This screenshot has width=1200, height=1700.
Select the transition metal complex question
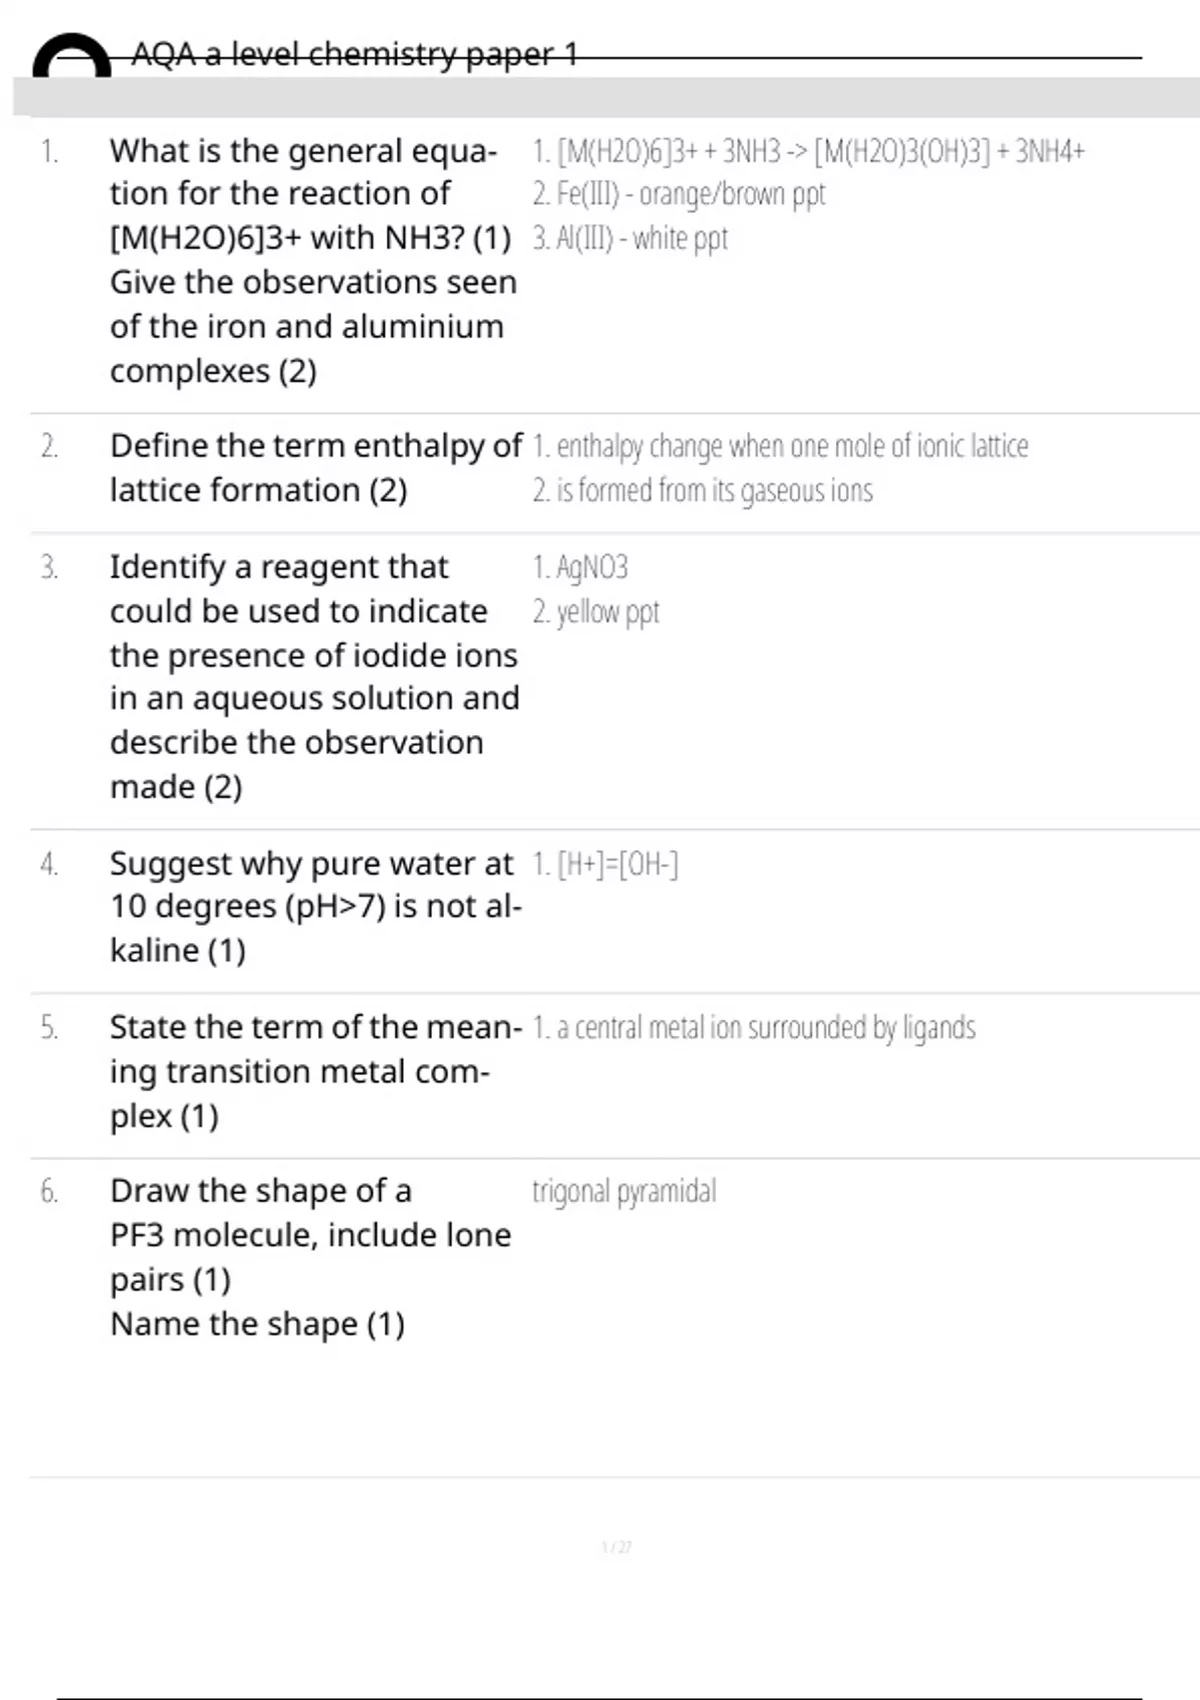314,1071
